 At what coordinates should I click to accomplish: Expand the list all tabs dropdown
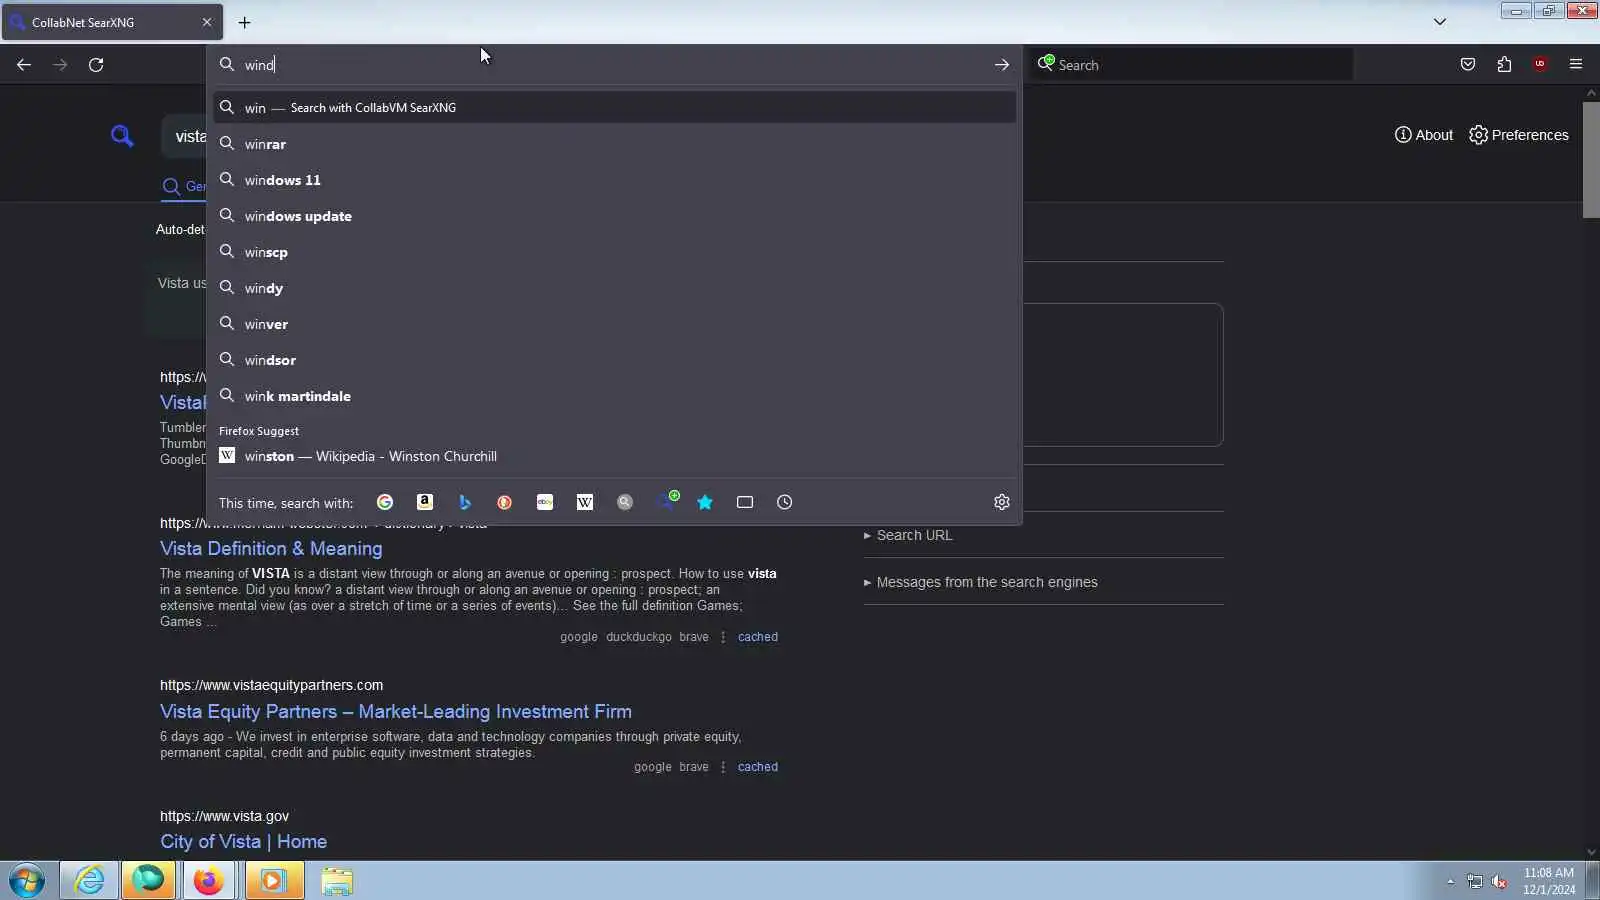(1440, 22)
